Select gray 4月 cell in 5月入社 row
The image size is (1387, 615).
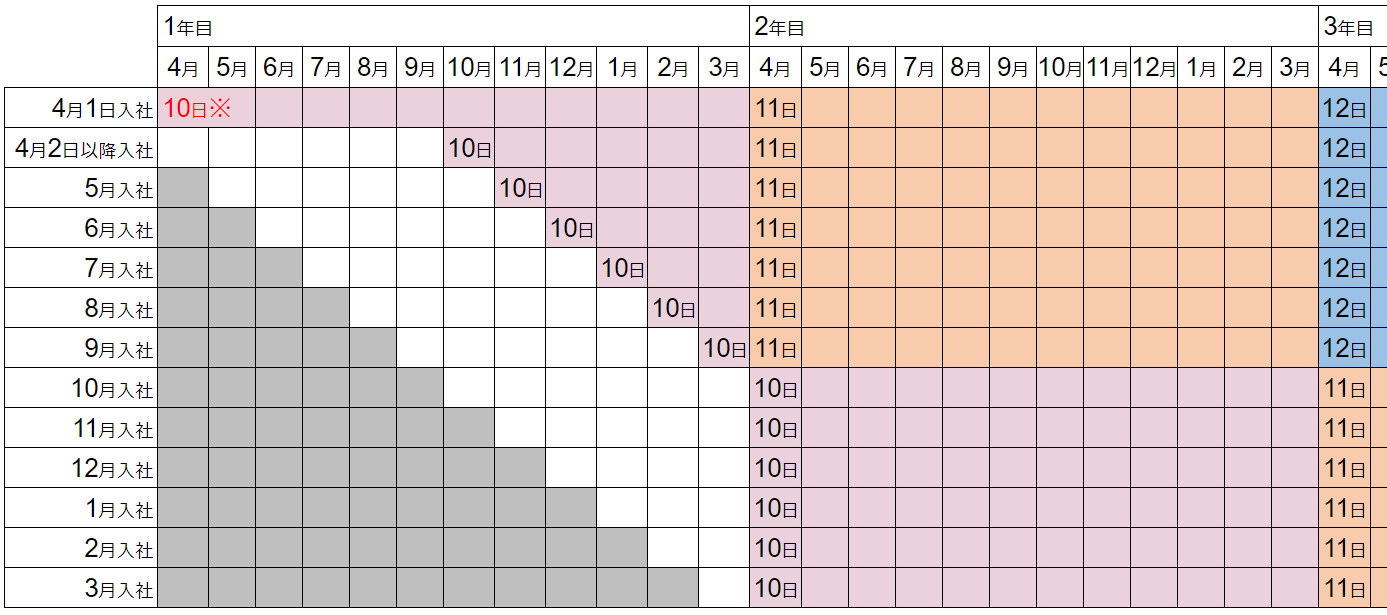tap(184, 188)
